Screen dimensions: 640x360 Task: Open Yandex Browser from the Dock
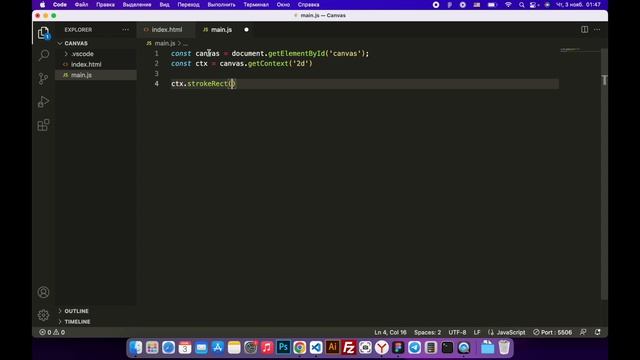pyautogui.click(x=382, y=347)
